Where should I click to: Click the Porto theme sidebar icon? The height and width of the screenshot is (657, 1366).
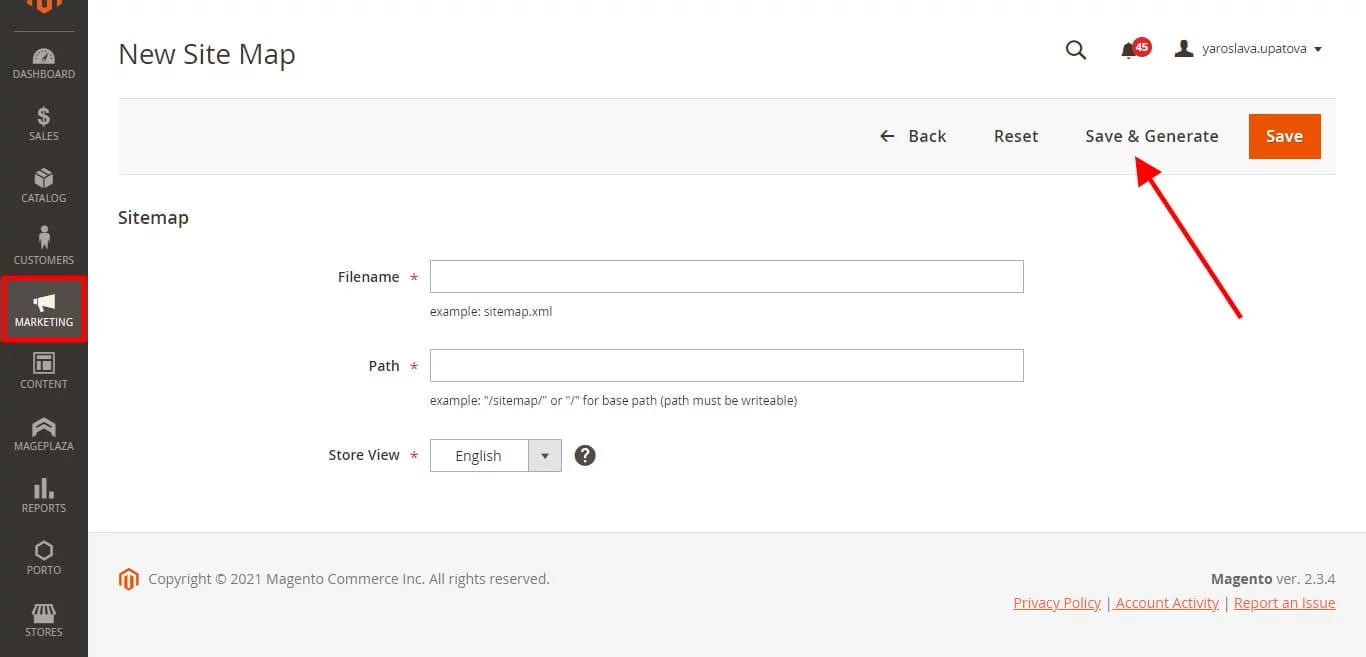tap(43, 553)
